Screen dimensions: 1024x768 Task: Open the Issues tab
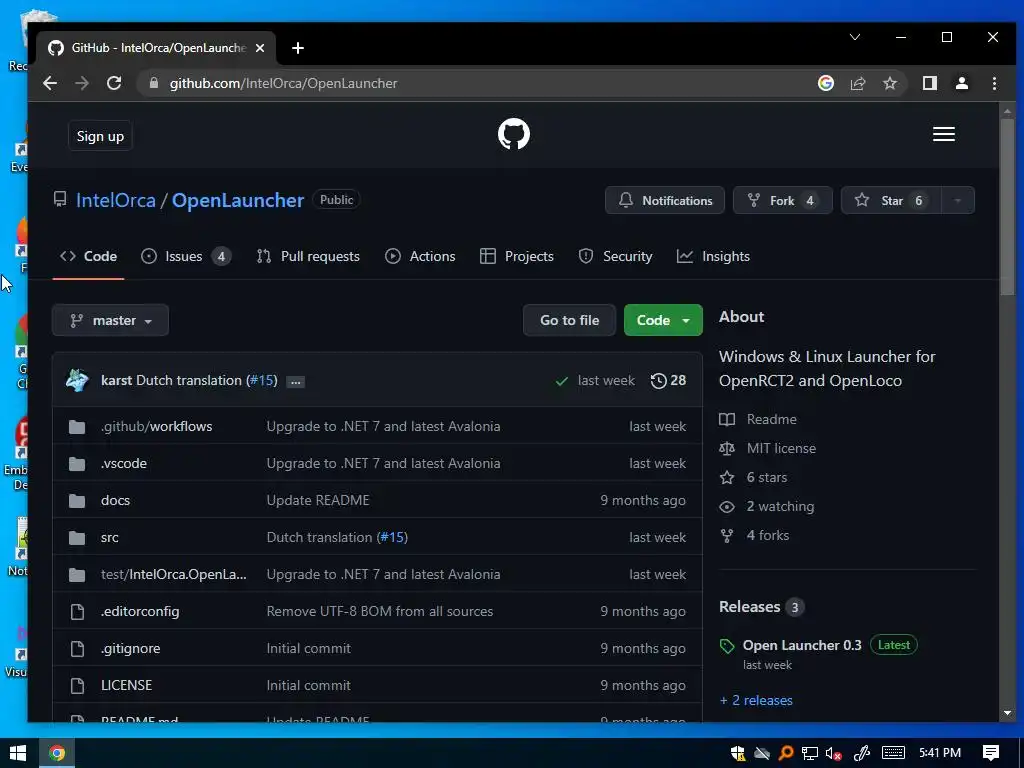point(185,257)
